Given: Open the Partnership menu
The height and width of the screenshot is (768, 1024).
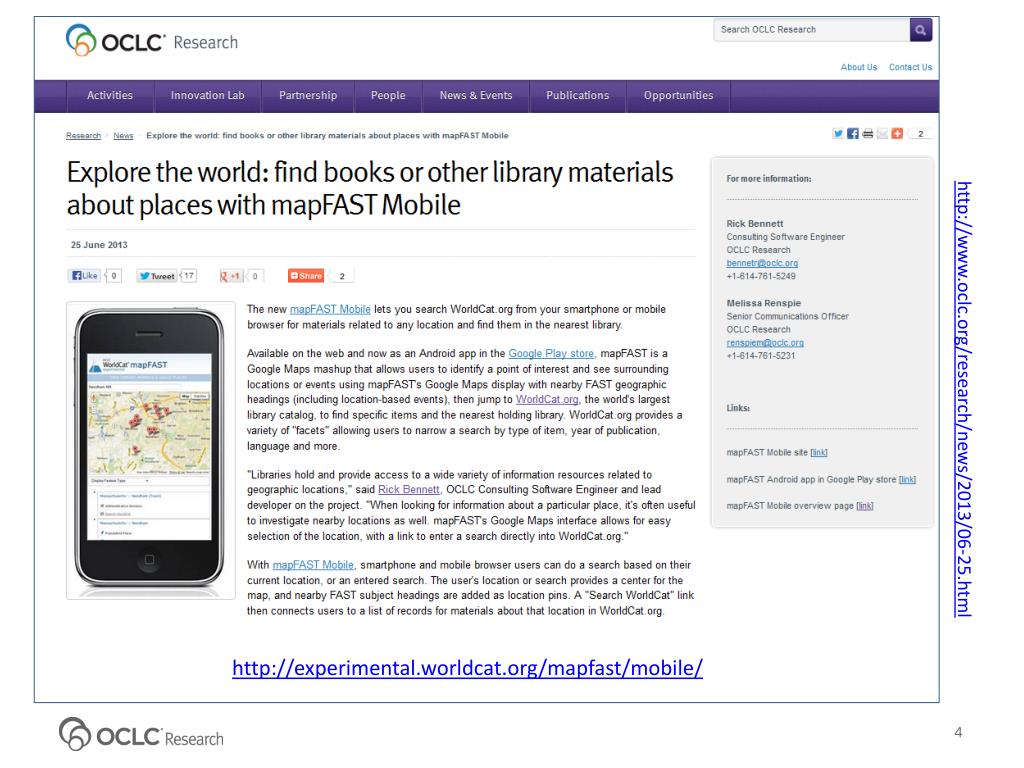Looking at the screenshot, I should coord(308,95).
